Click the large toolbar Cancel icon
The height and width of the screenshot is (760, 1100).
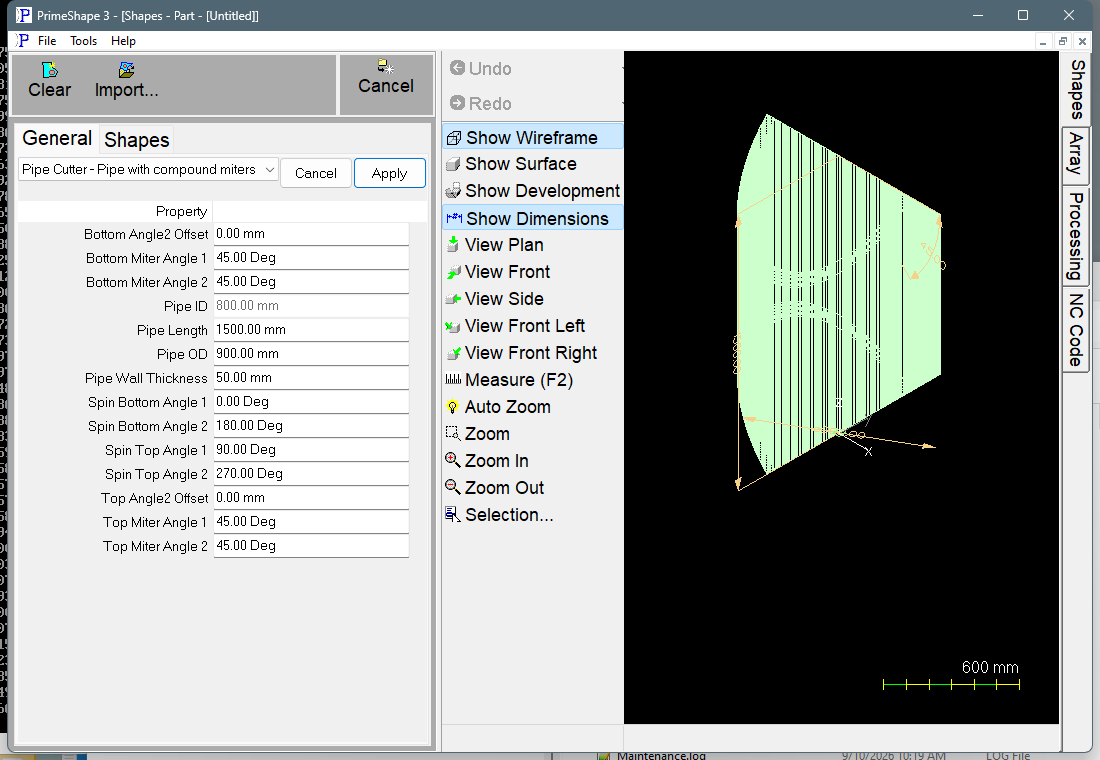point(386,67)
